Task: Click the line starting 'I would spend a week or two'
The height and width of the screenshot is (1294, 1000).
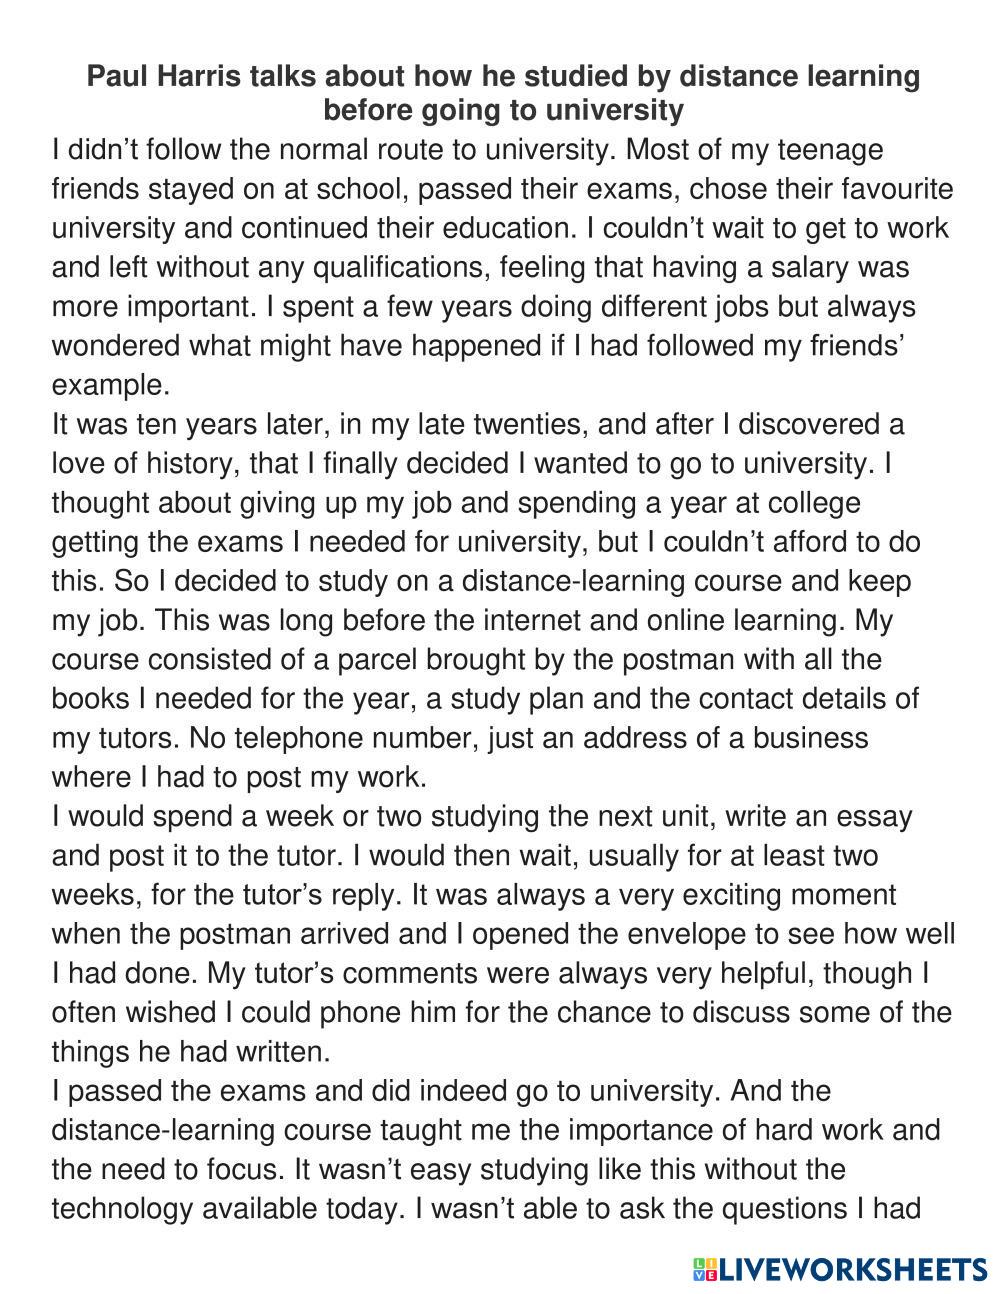Action: tap(482, 816)
